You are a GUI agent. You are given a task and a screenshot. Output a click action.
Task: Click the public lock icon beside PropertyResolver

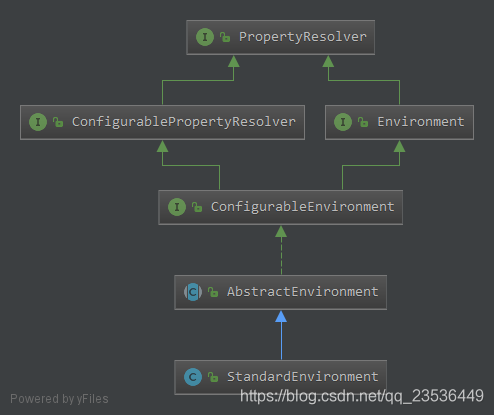point(225,37)
